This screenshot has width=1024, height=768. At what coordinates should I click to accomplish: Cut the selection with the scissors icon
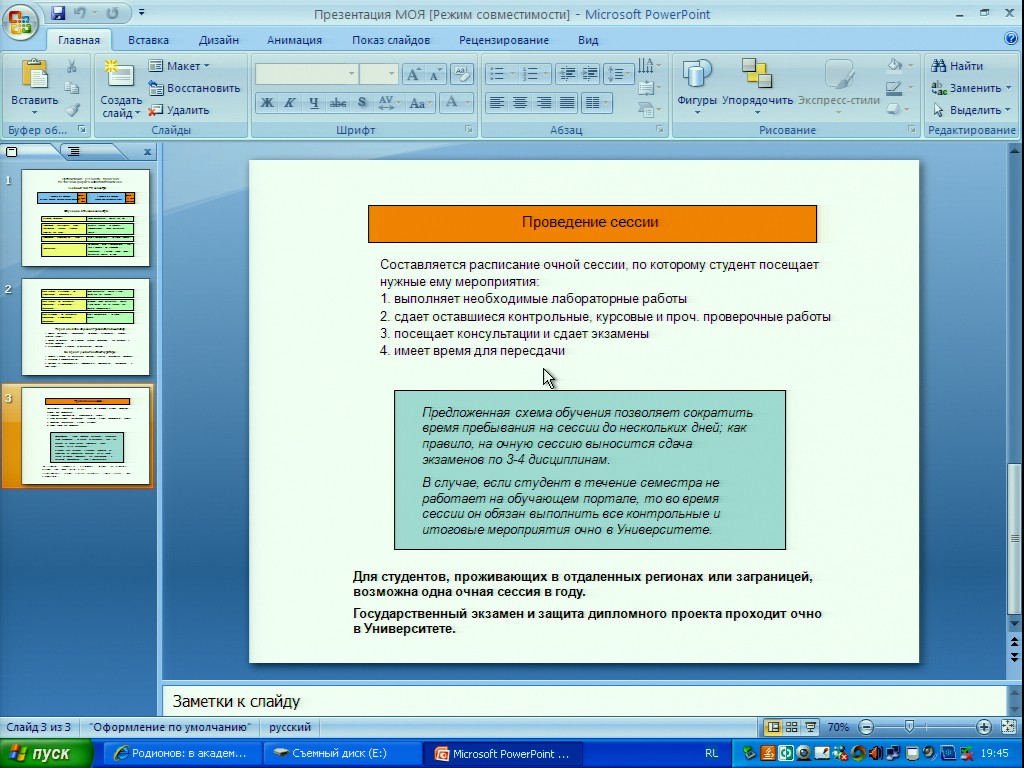72,66
